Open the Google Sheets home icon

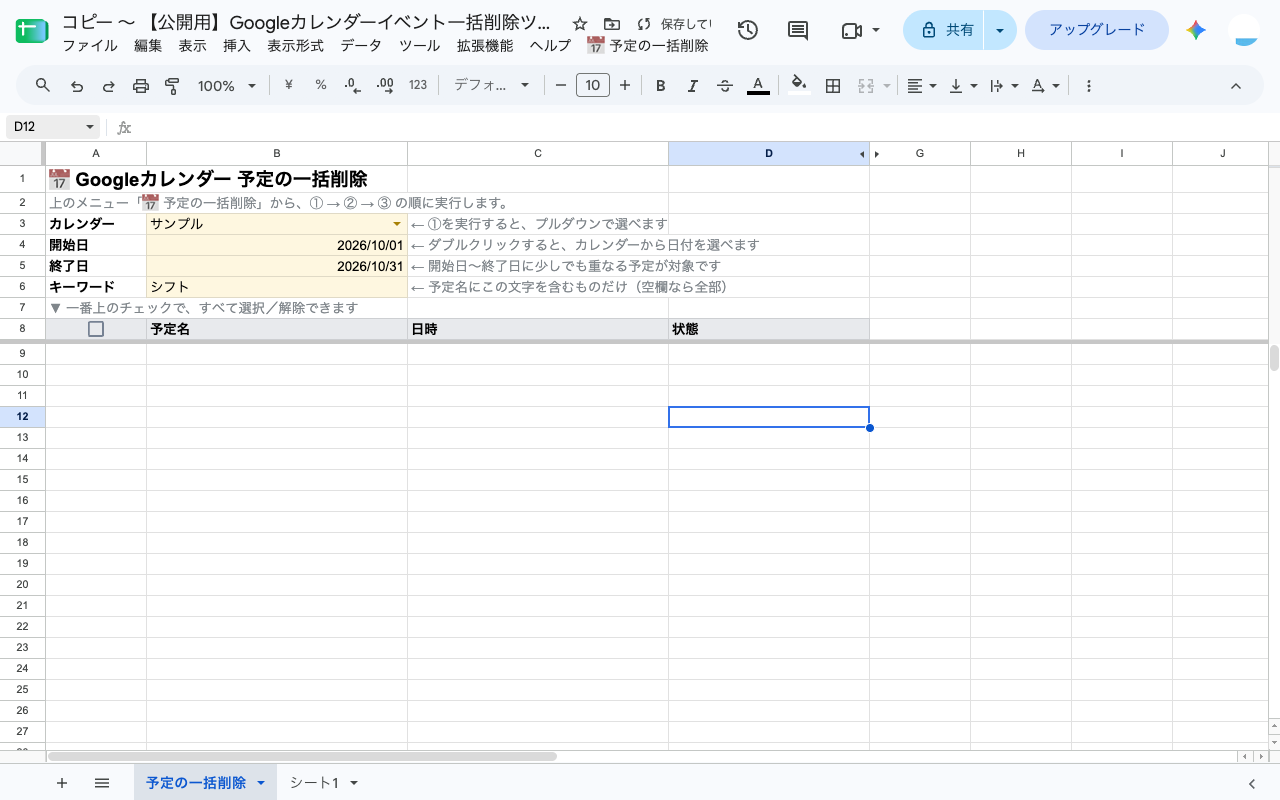click(32, 31)
